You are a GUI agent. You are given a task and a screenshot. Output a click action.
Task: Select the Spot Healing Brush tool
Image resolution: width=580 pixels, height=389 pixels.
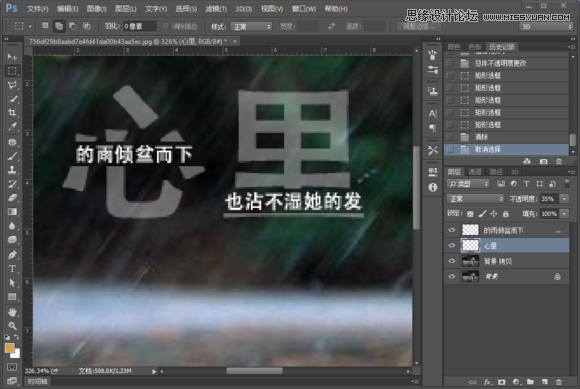[12, 142]
